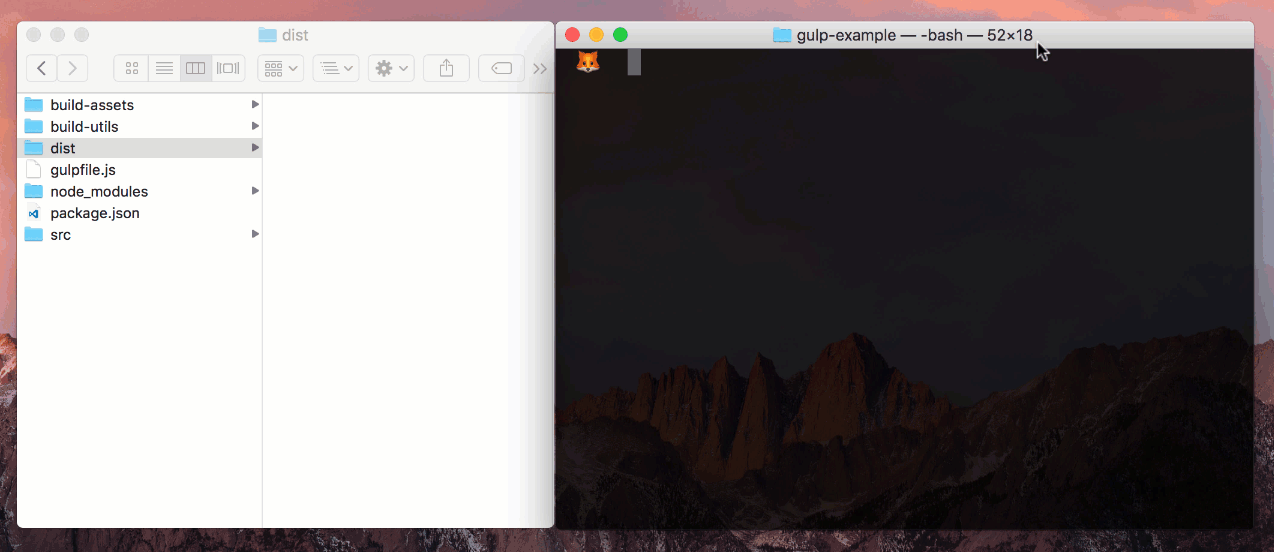Close the Terminal window

point(573,35)
